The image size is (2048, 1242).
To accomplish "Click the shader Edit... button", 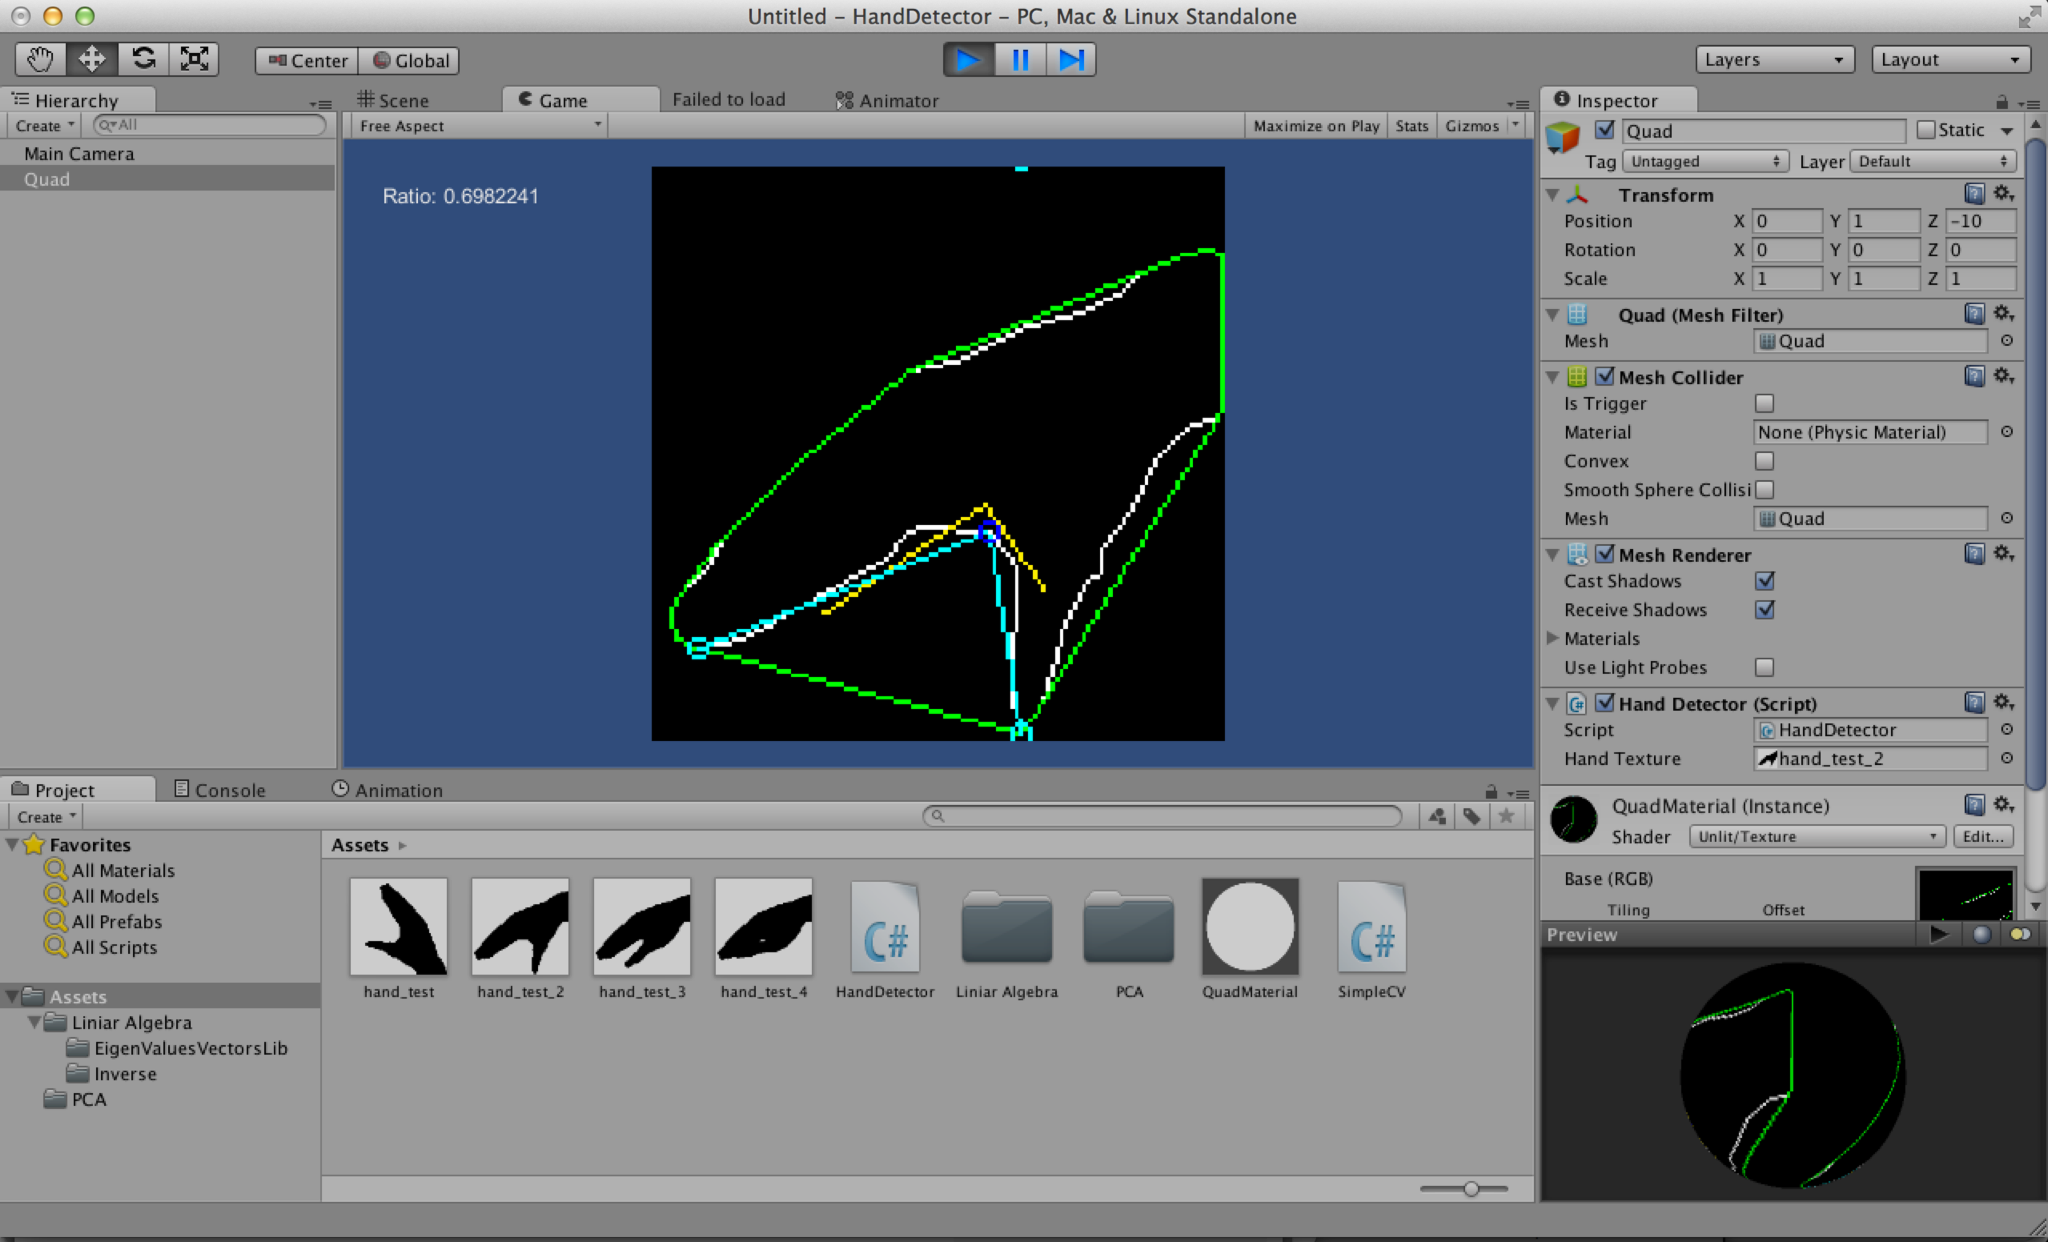I will [x=1983, y=837].
